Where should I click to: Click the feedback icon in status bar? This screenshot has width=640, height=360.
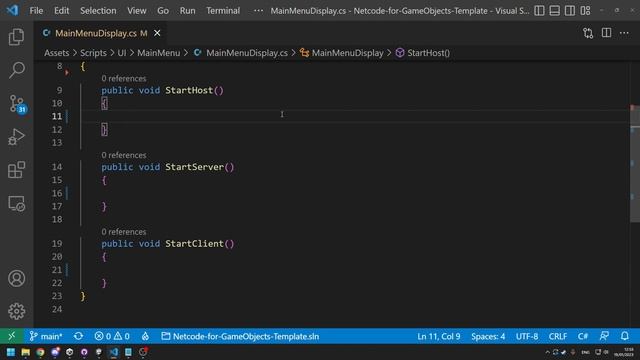(604, 336)
